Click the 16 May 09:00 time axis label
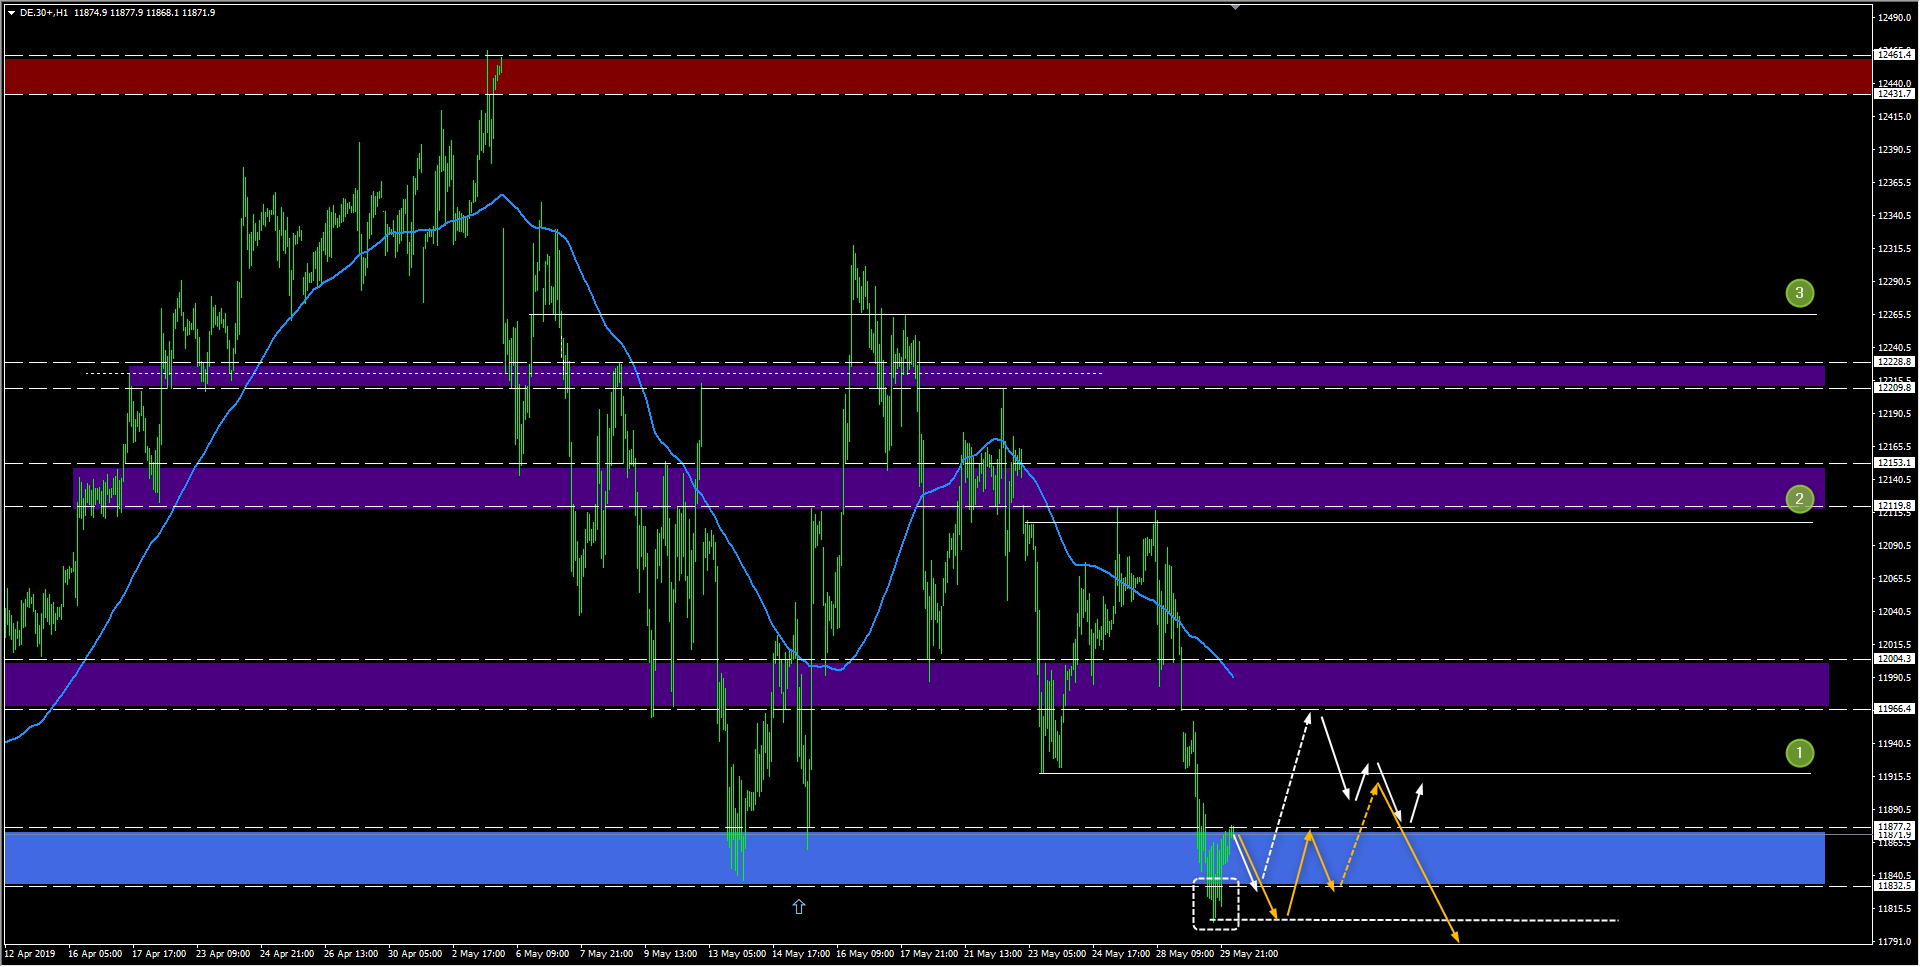Screen dimensions: 1920x967 [x=865, y=954]
